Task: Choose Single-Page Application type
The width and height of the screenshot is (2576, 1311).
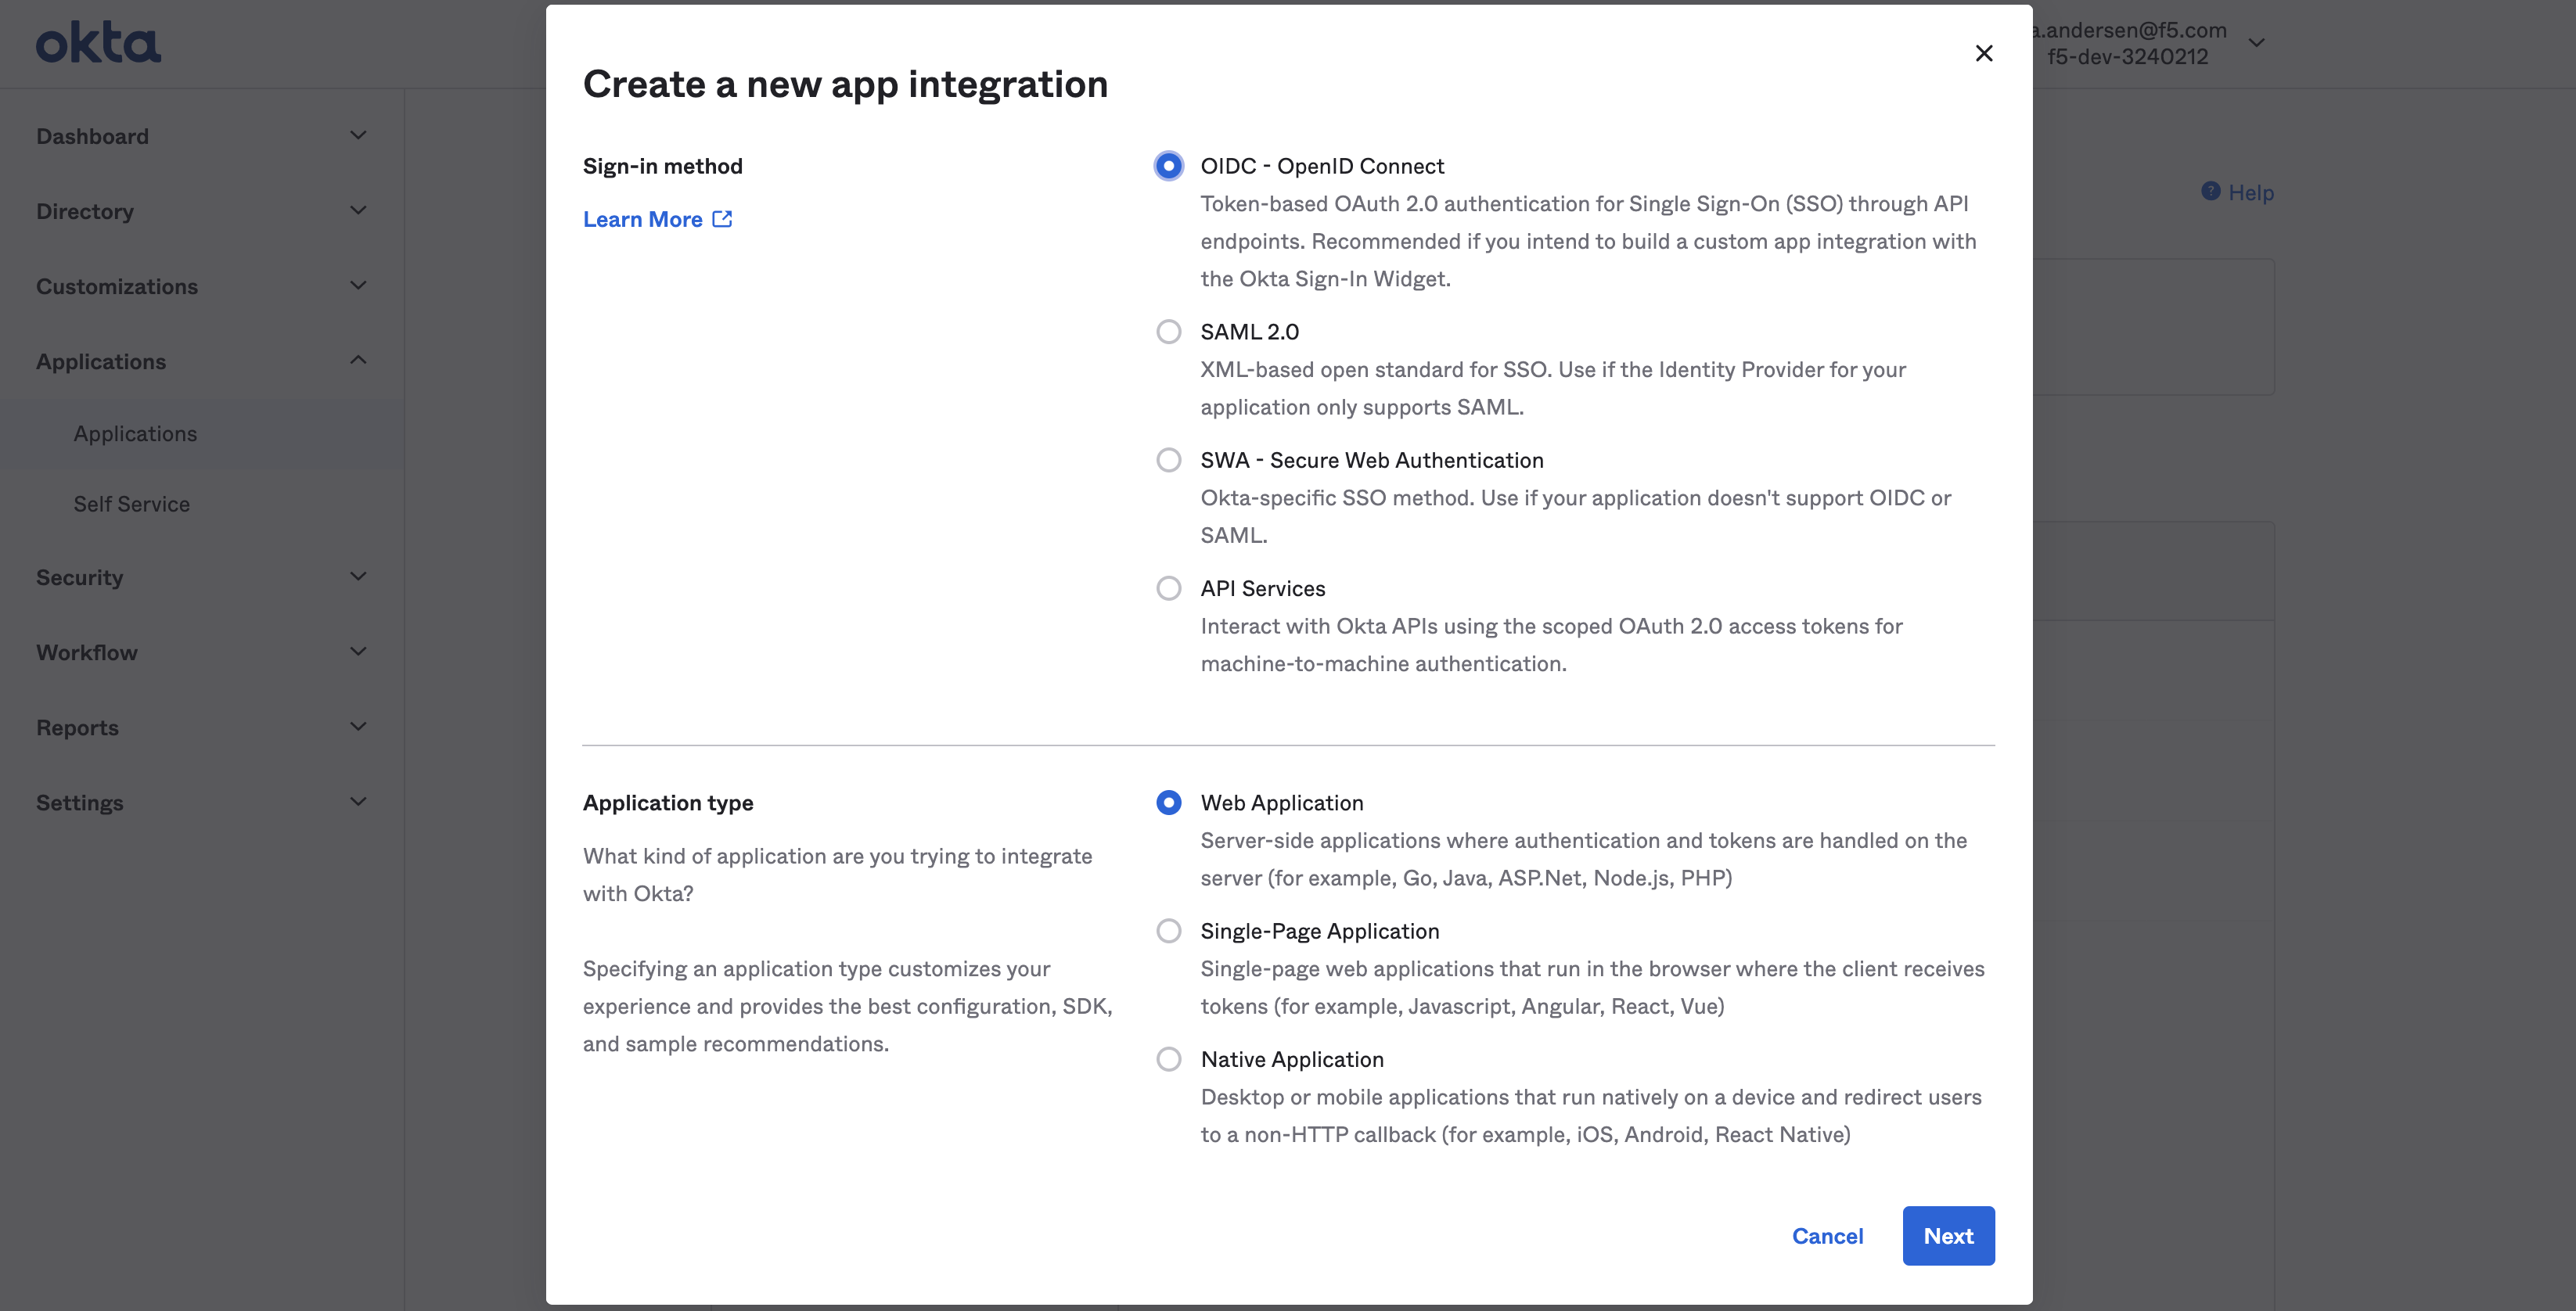Action: pos(1168,930)
